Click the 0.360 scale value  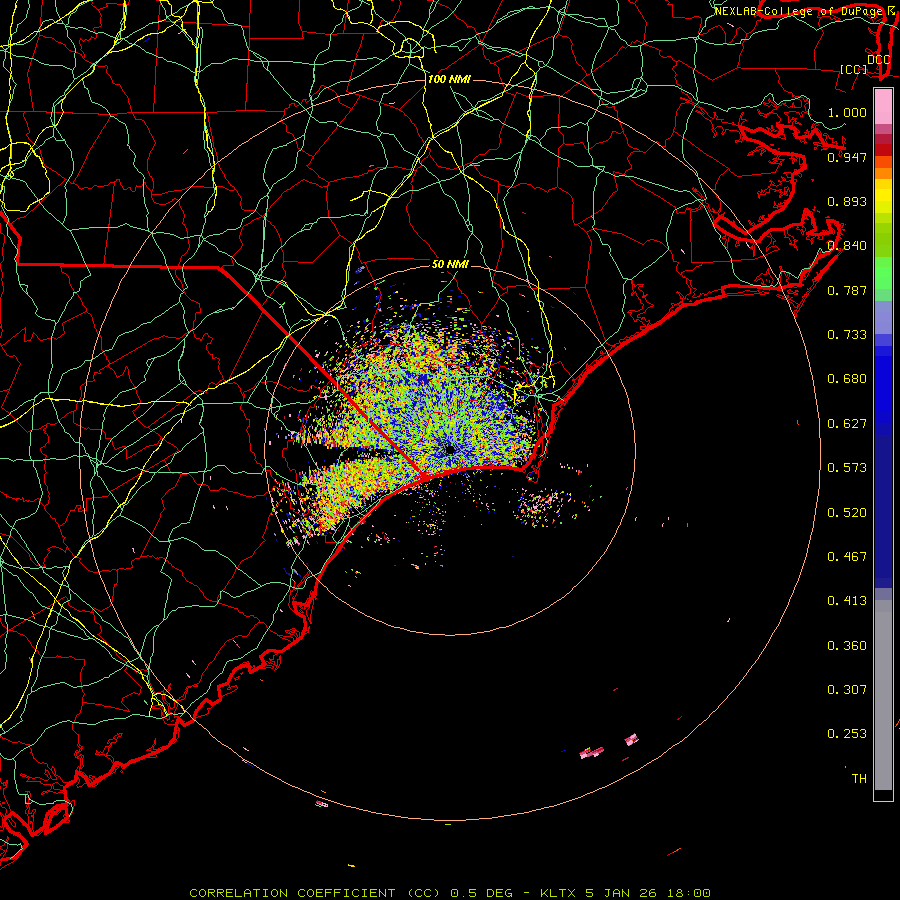[x=847, y=646]
